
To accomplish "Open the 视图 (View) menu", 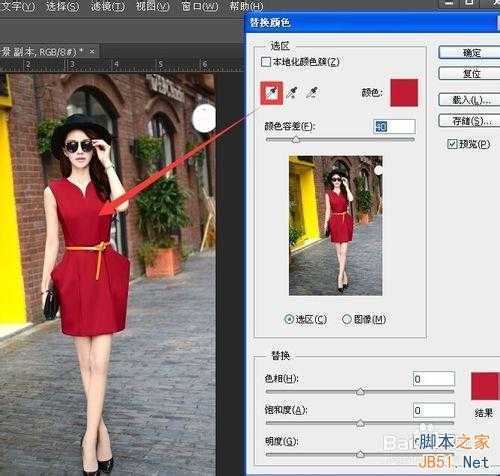I will (x=153, y=6).
